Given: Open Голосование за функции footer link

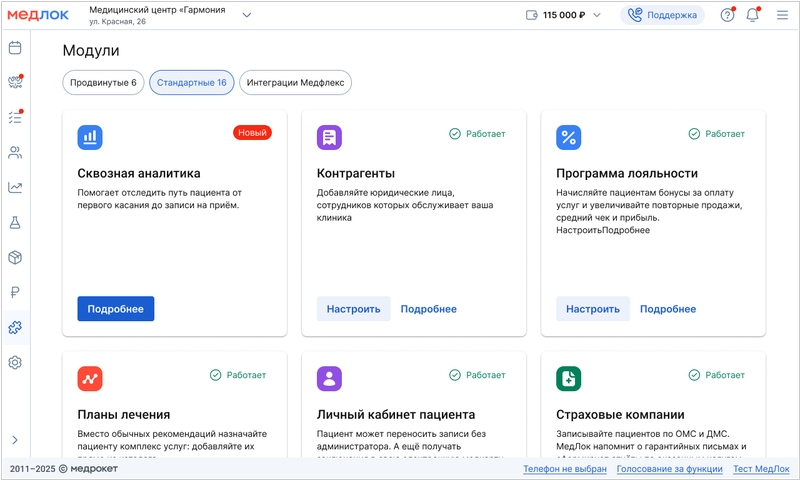Looking at the screenshot, I should [669, 469].
